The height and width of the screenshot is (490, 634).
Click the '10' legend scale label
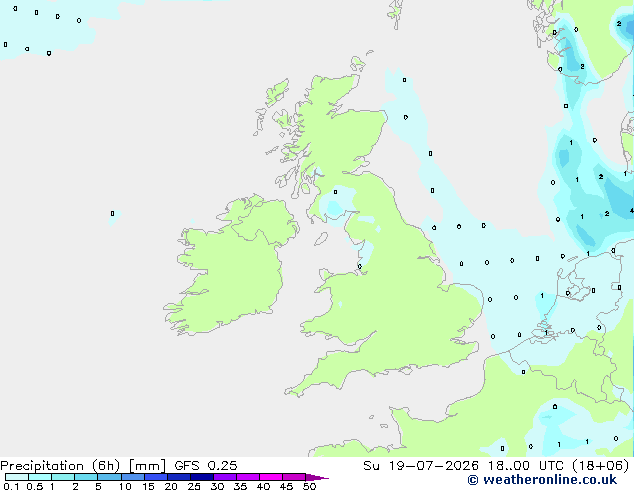125,486
